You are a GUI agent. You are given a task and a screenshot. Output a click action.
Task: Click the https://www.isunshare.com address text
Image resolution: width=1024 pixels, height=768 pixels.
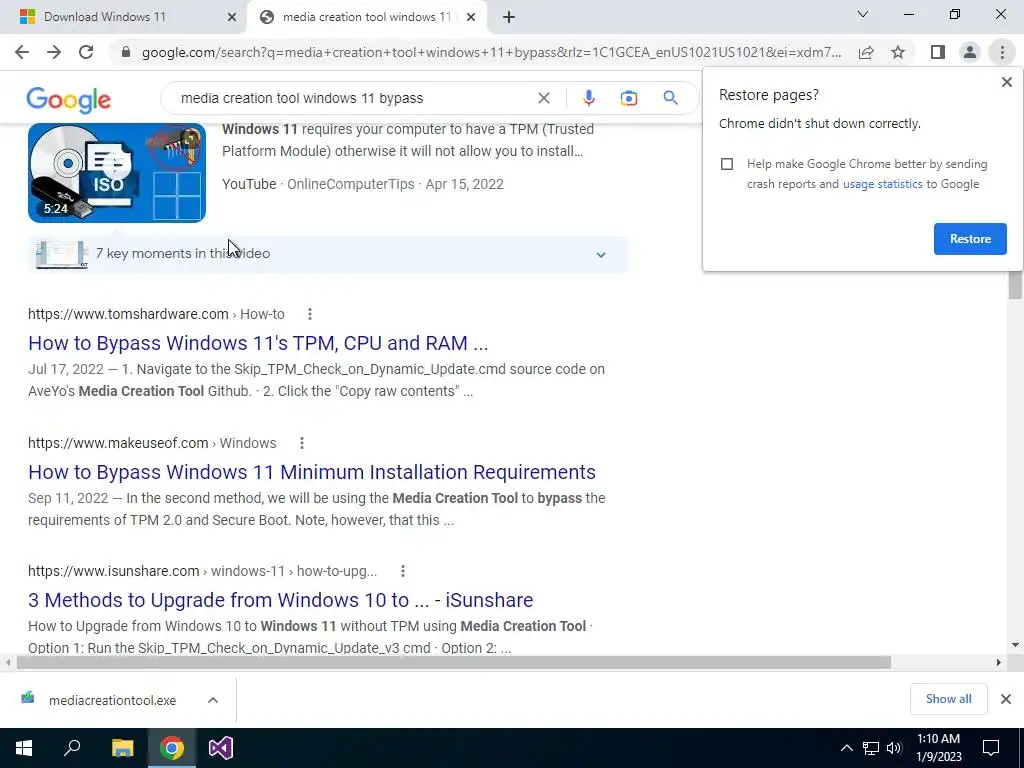[114, 571]
